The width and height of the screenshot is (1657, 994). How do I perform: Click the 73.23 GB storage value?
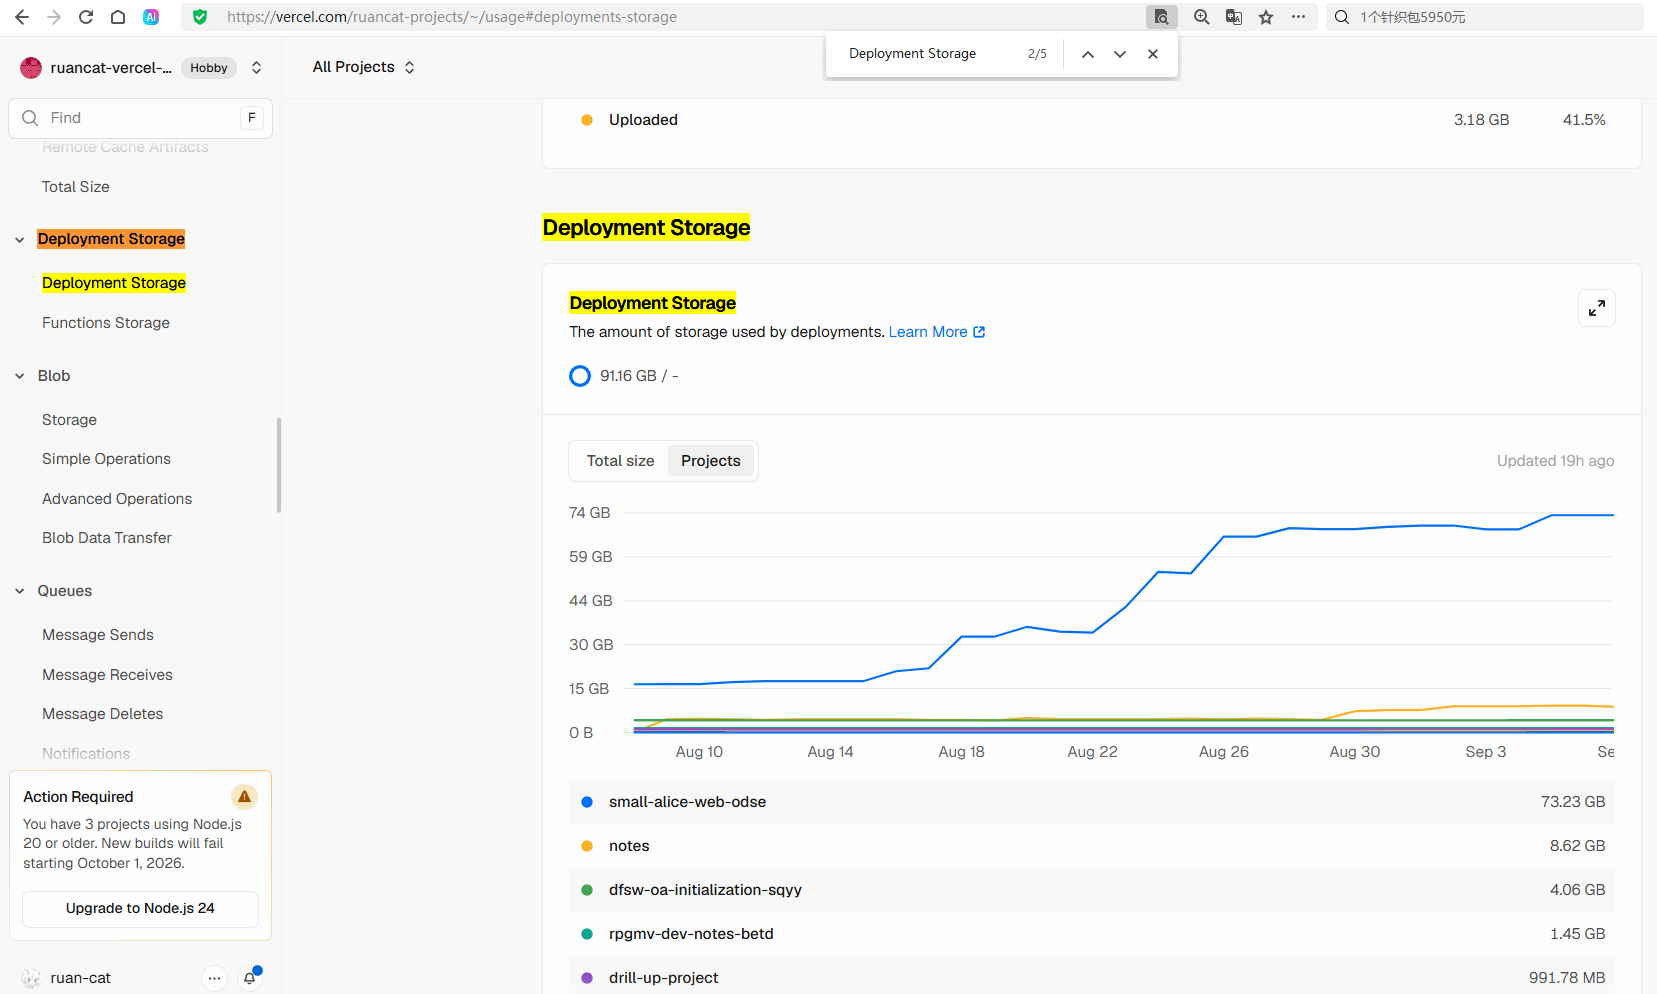pos(1573,802)
